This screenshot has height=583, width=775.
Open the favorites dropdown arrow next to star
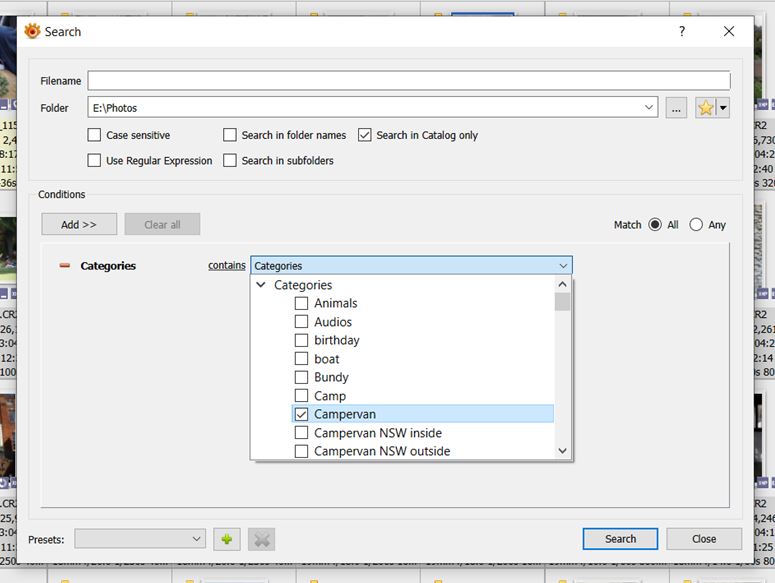723,108
